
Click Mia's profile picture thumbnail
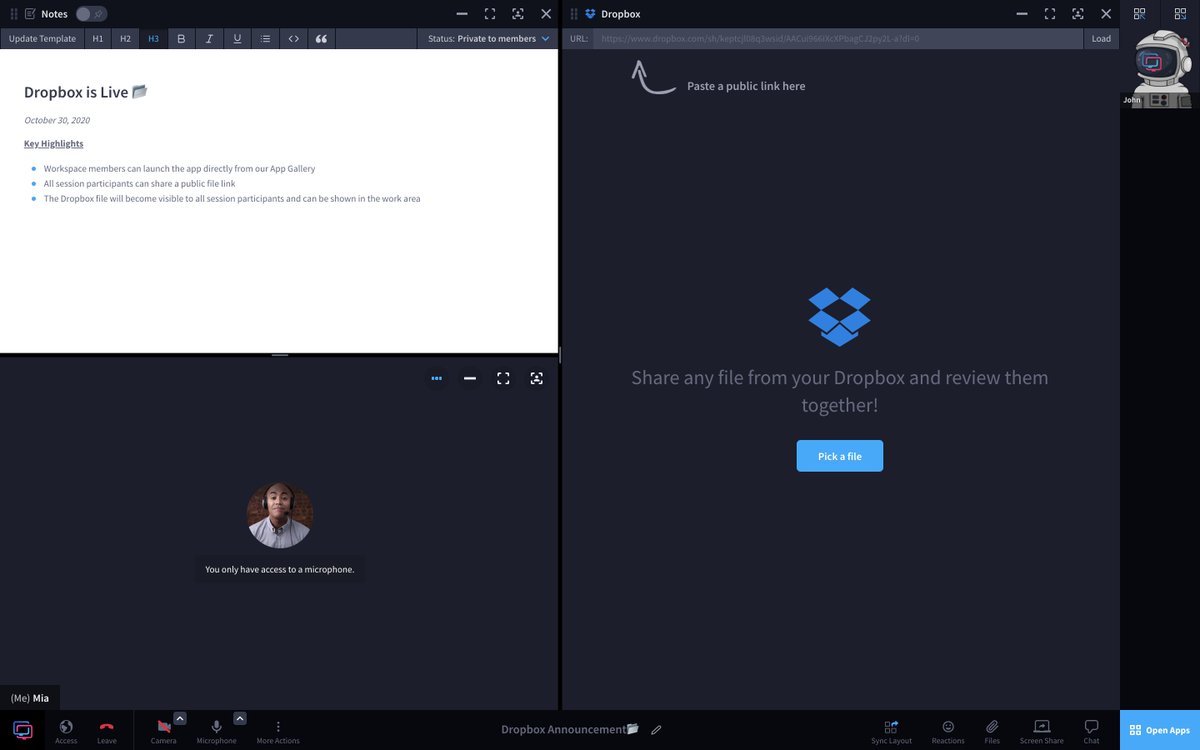[280, 515]
